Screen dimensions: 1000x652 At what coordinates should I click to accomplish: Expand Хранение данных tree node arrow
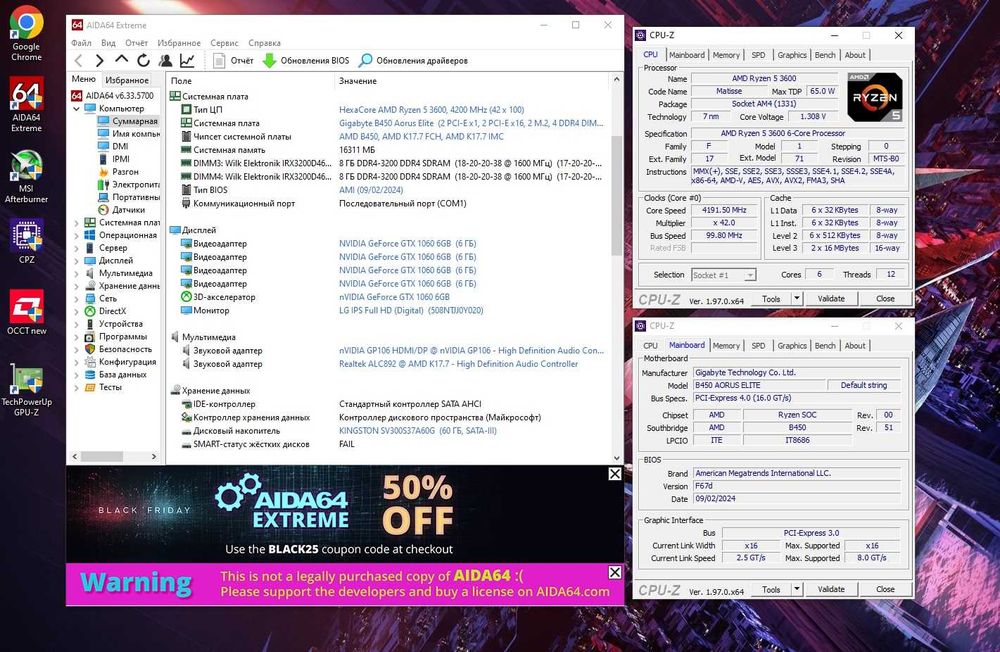click(77, 286)
